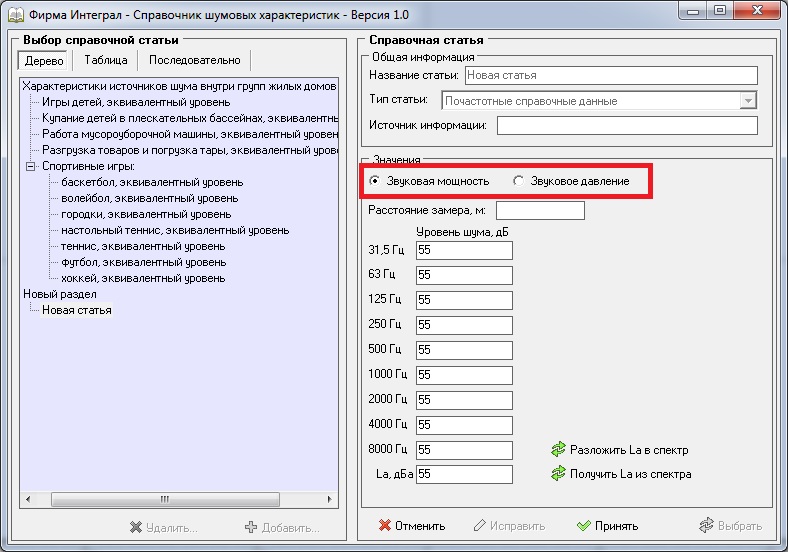Select Новая статья in the tree
The height and width of the screenshot is (552, 788).
tap(77, 310)
